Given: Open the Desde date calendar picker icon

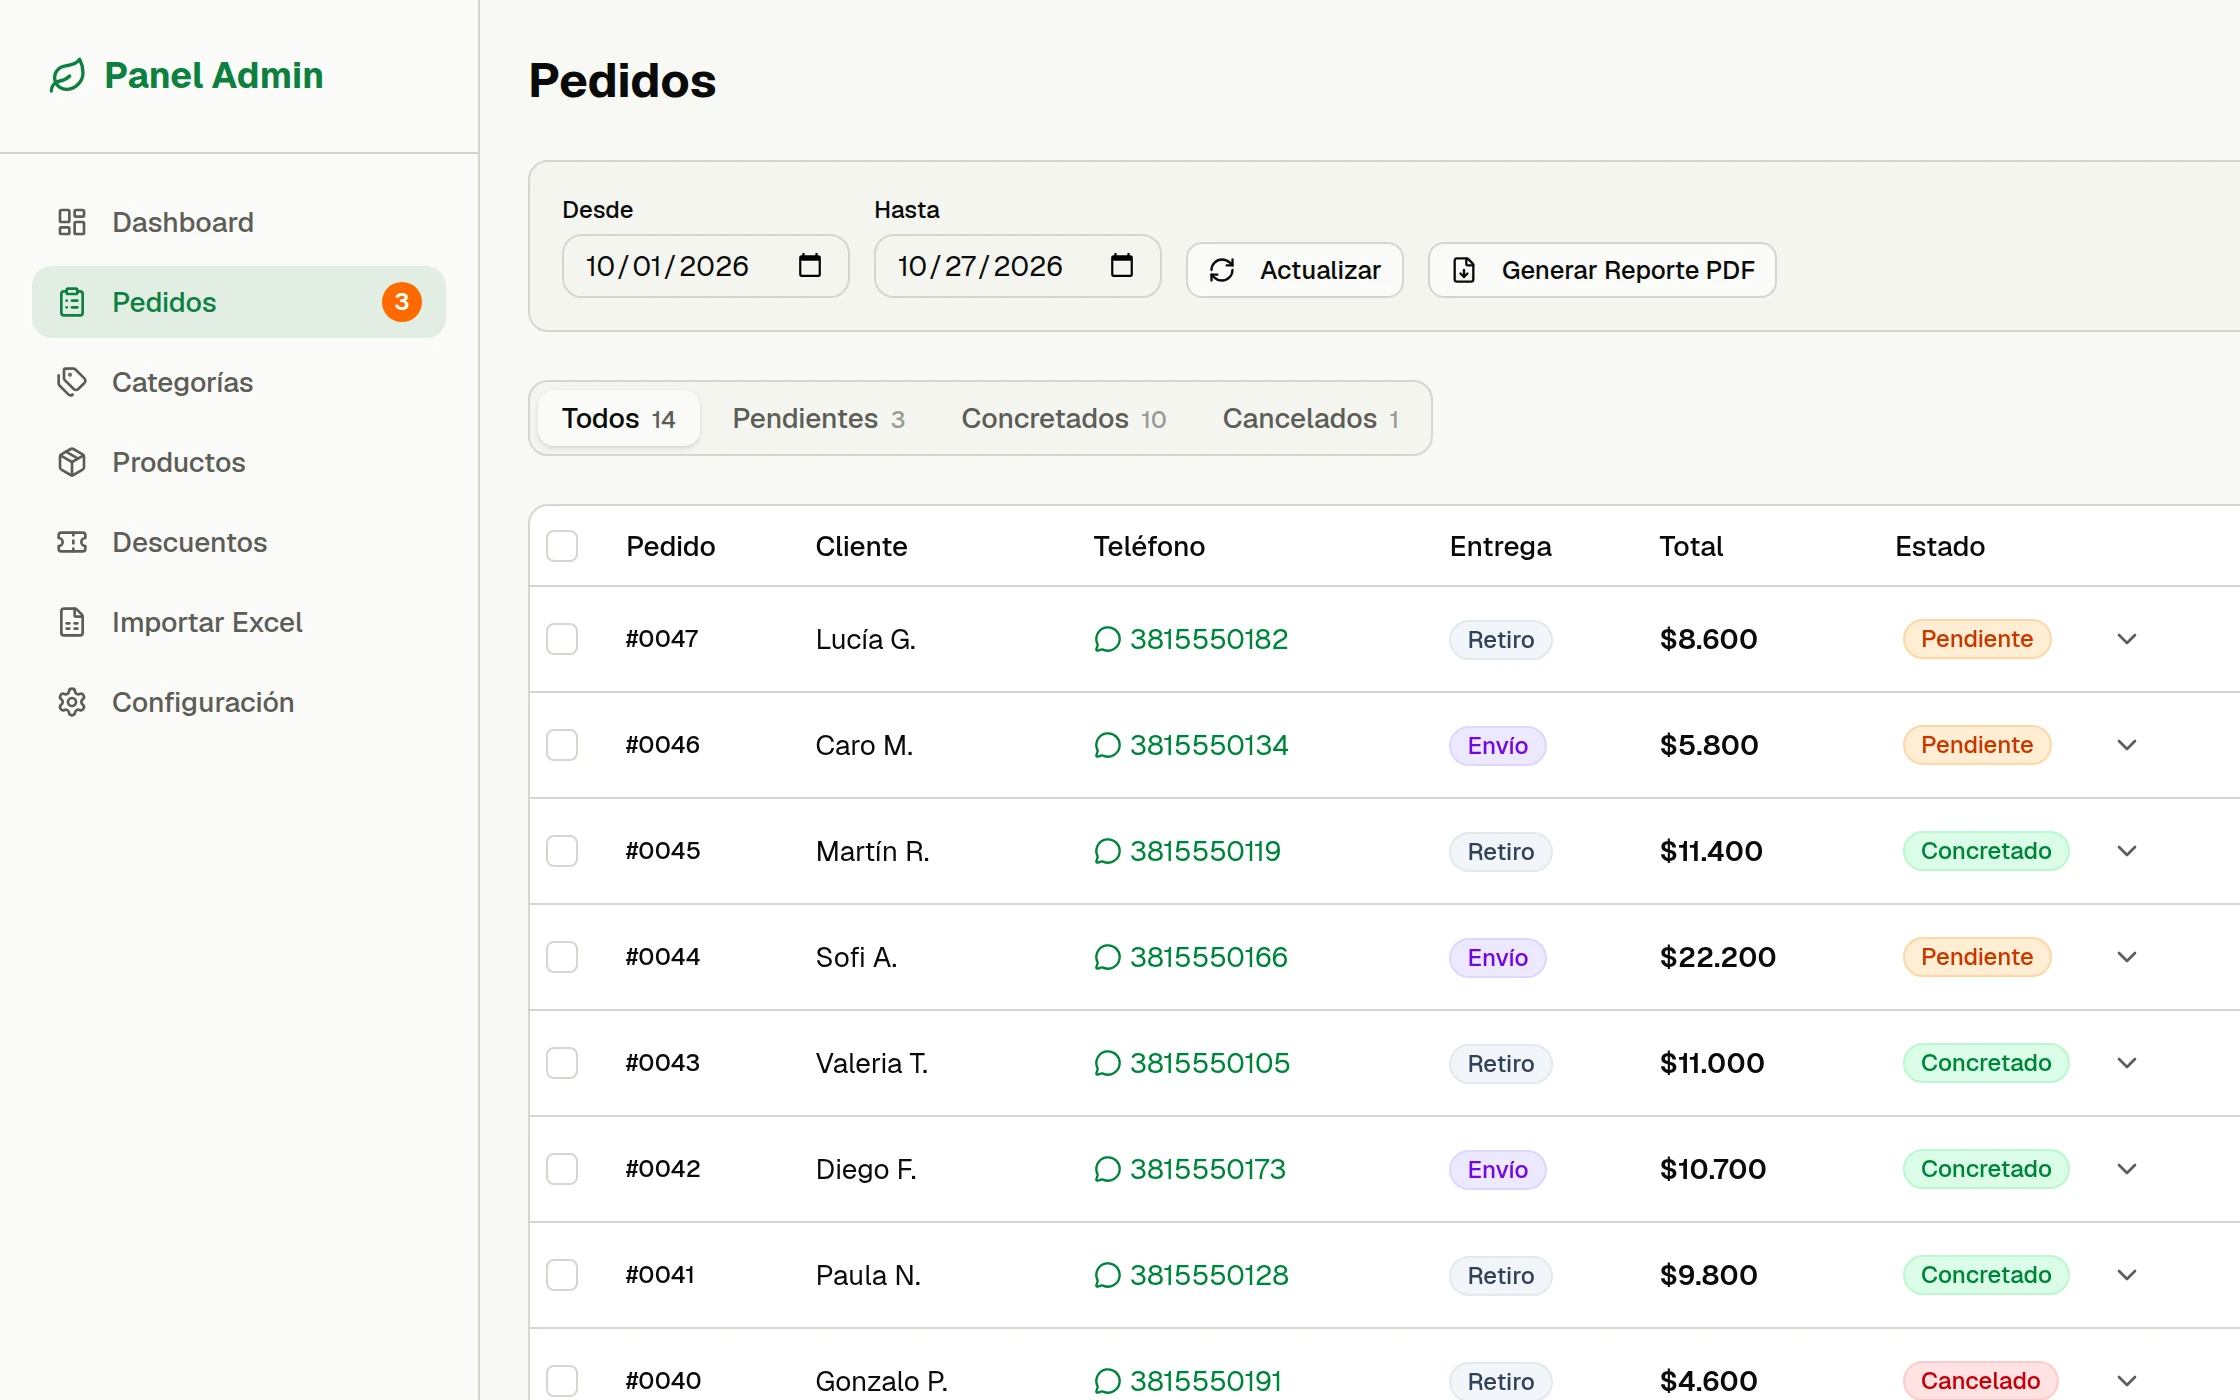Looking at the screenshot, I should click(x=810, y=265).
